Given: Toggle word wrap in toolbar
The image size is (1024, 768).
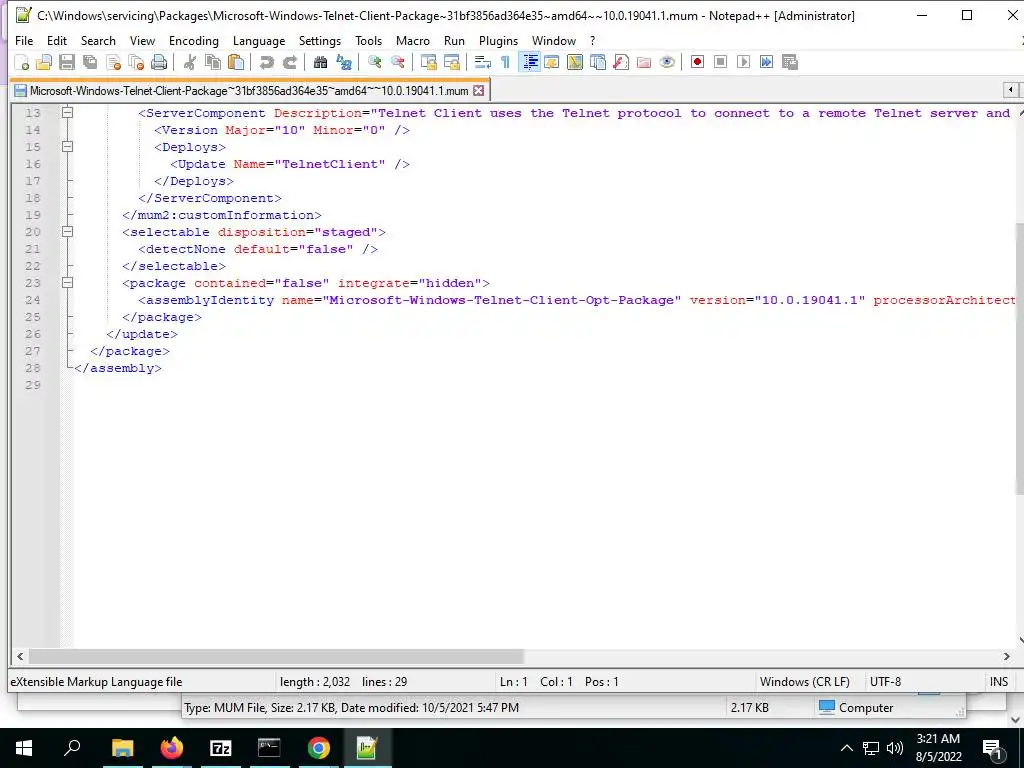Looking at the screenshot, I should coord(483,62).
